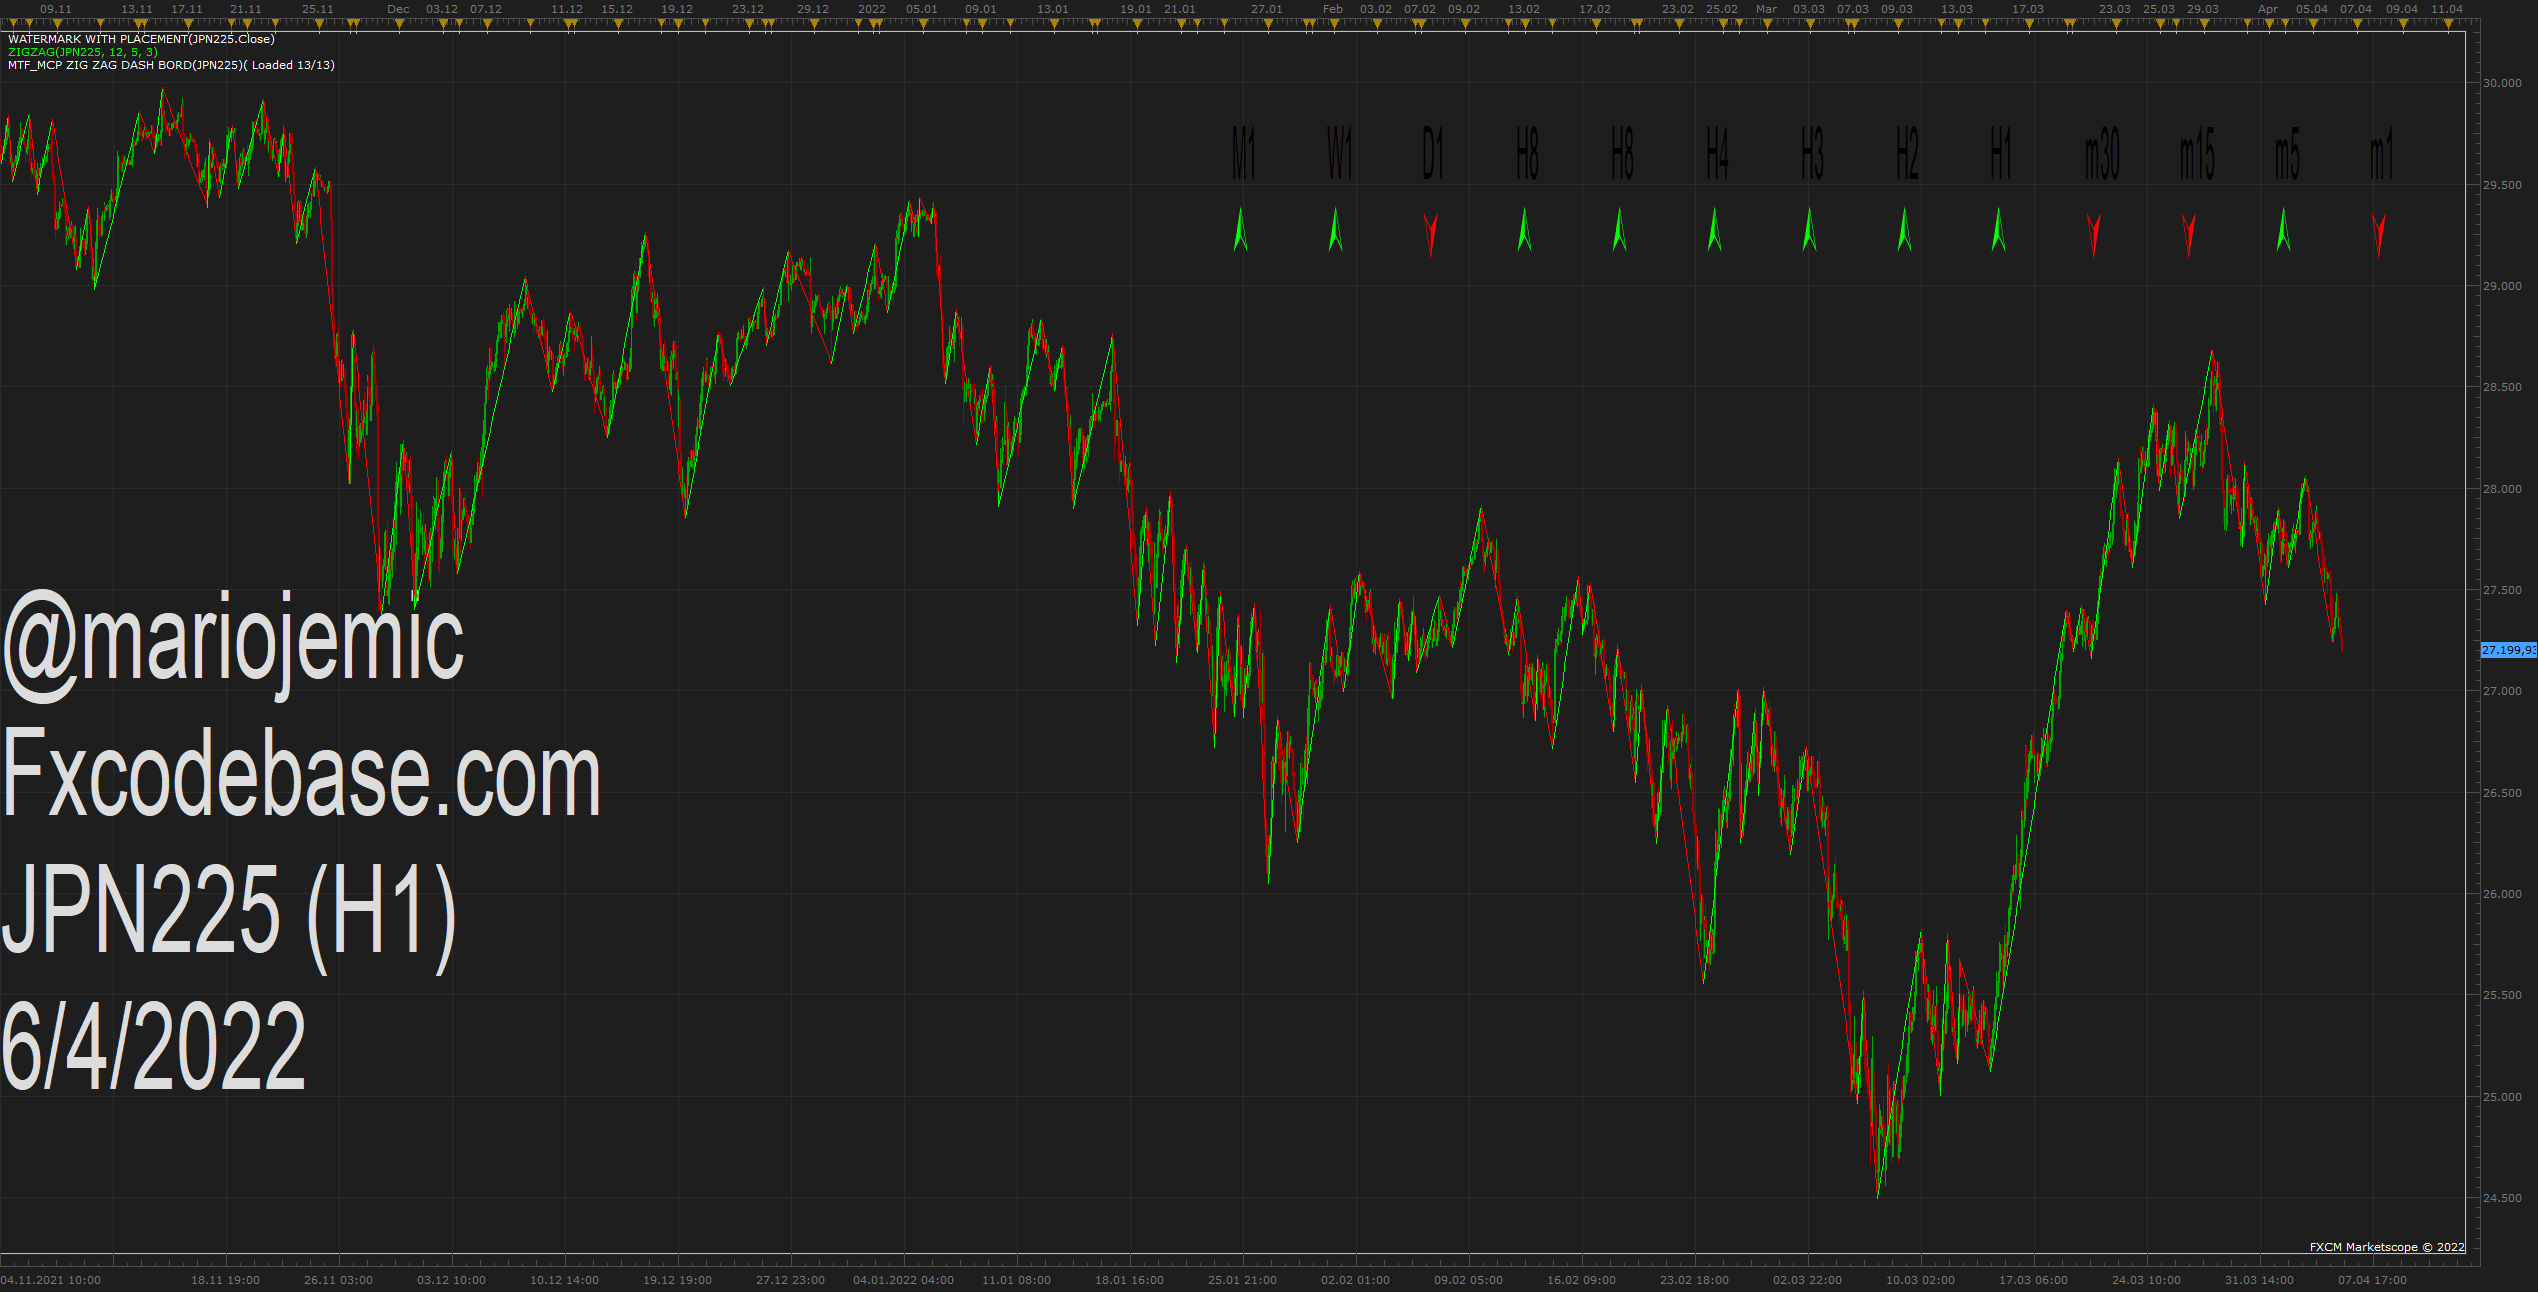Click the Mar label on the top date axis
The width and height of the screenshot is (2538, 1292).
click(x=1767, y=9)
